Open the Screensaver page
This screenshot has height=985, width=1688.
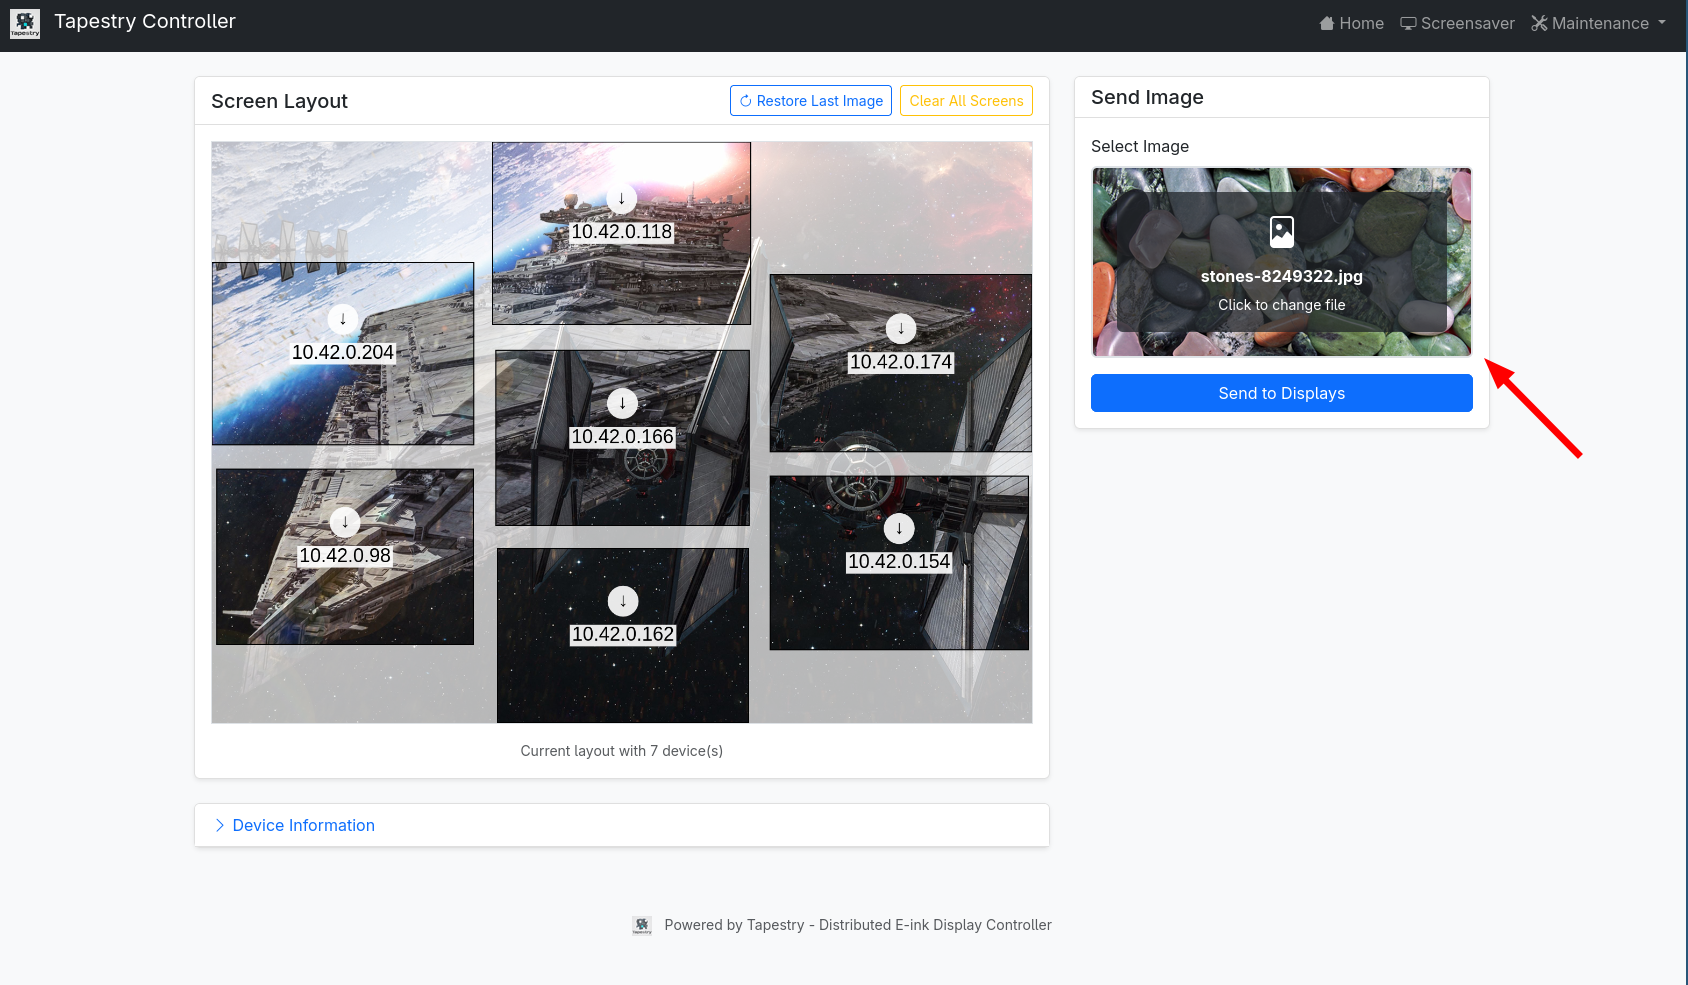pos(1457,23)
